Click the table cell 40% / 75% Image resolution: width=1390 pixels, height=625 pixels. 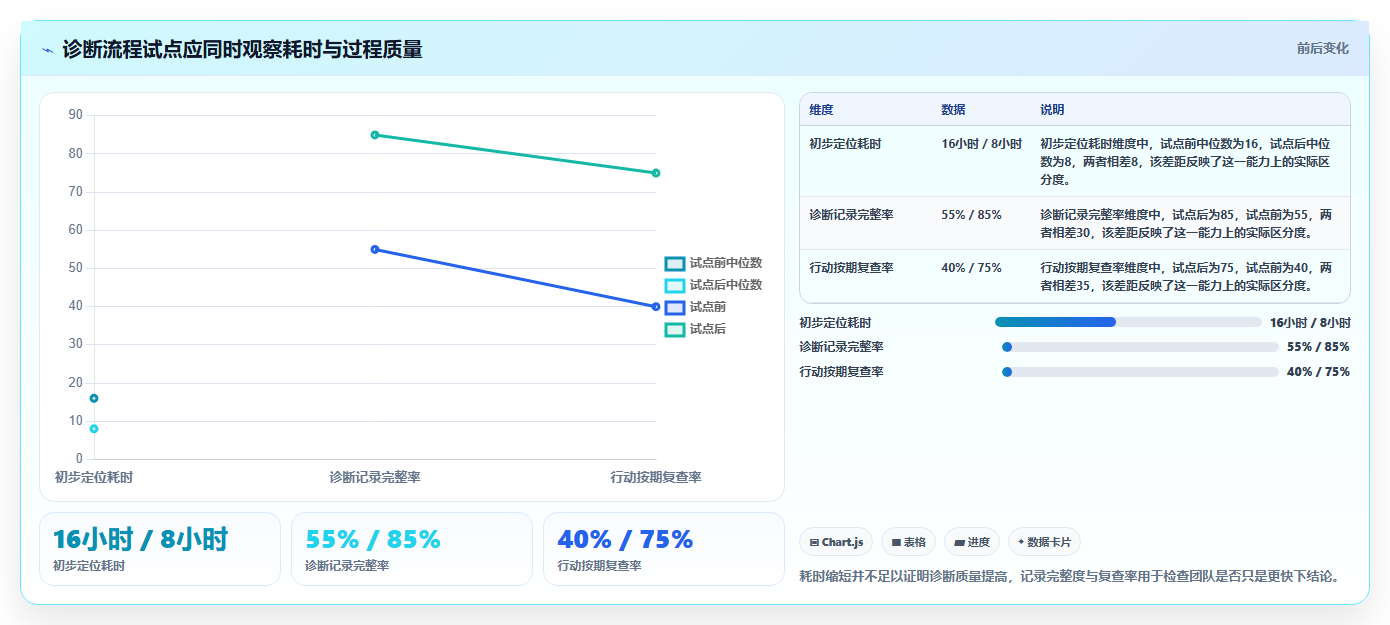pos(971,268)
